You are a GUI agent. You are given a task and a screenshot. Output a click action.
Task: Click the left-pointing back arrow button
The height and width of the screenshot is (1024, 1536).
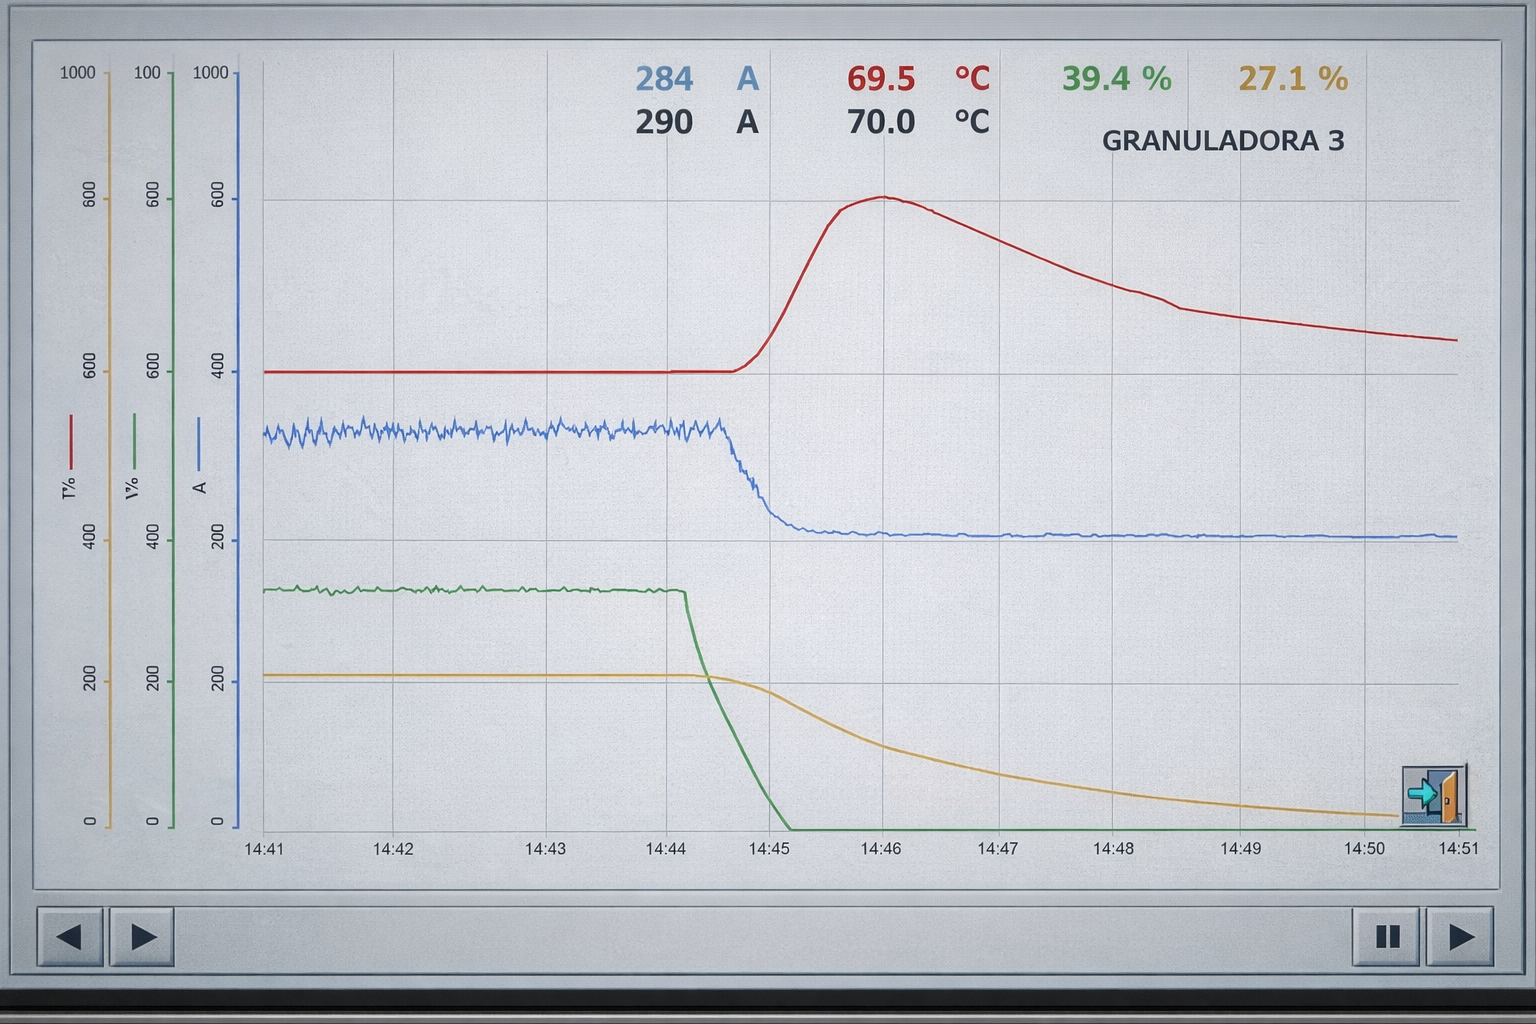[x=70, y=937]
